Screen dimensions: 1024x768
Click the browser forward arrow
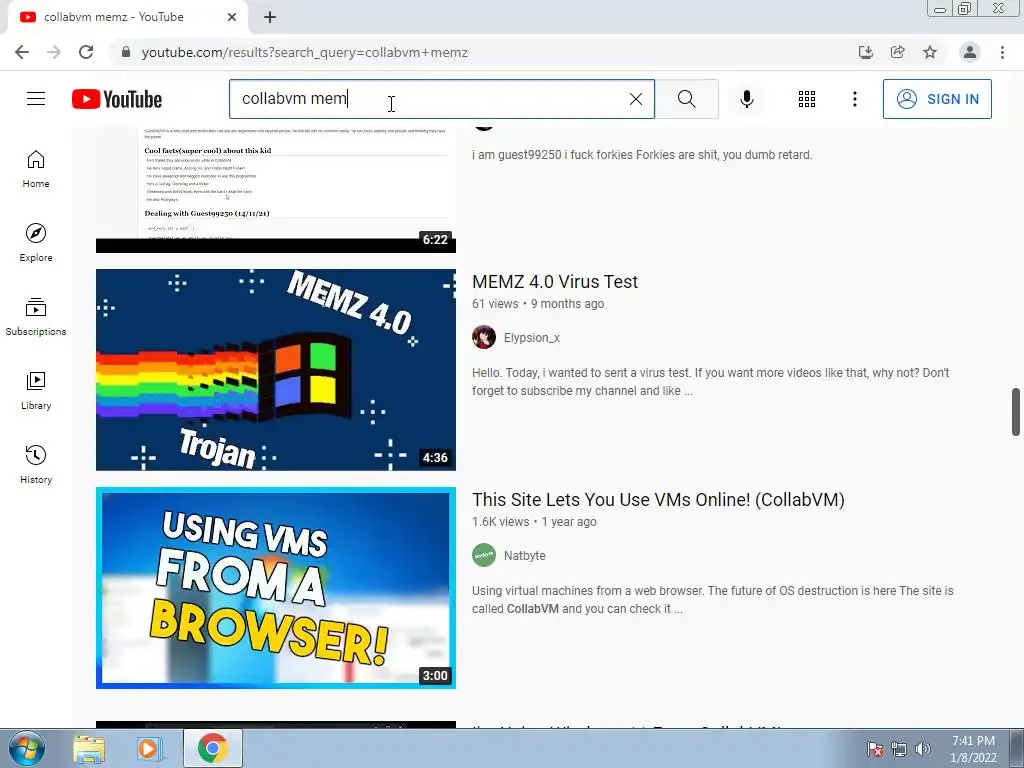[54, 52]
